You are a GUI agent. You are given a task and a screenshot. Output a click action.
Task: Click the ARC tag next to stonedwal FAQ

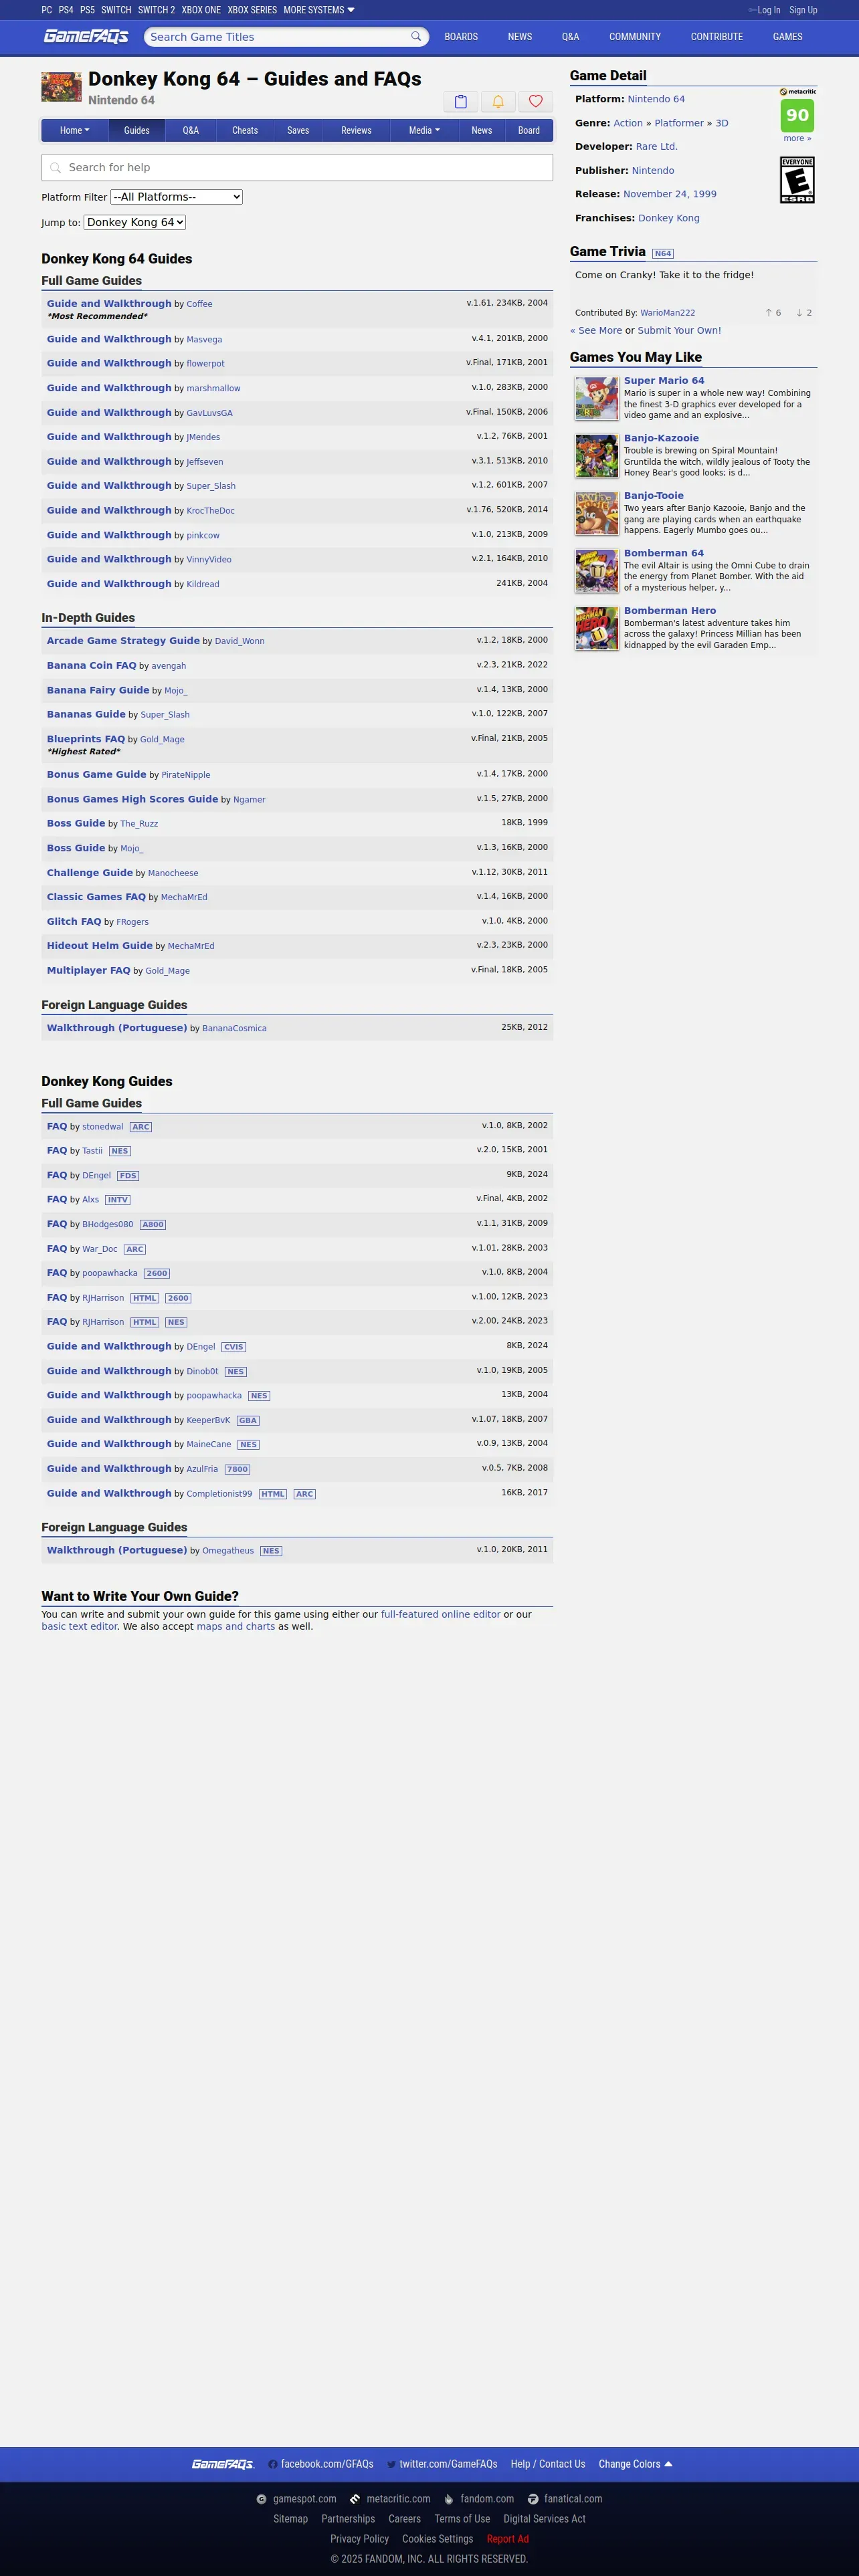(x=141, y=1127)
